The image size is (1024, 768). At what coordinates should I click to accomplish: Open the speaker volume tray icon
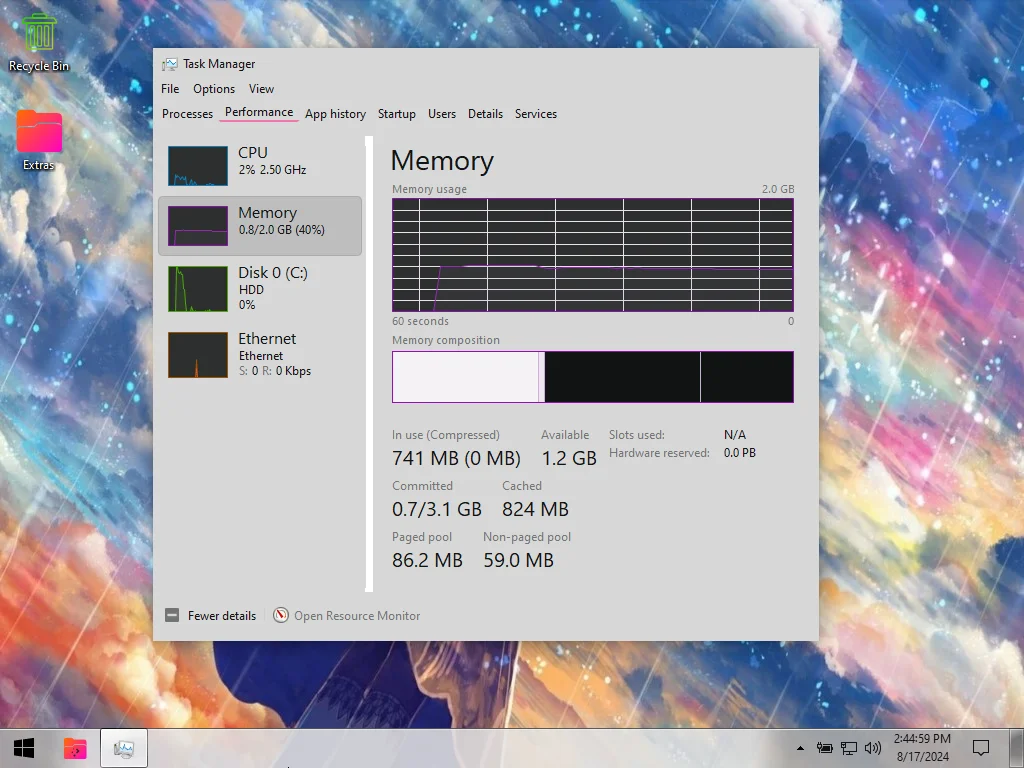(872, 748)
